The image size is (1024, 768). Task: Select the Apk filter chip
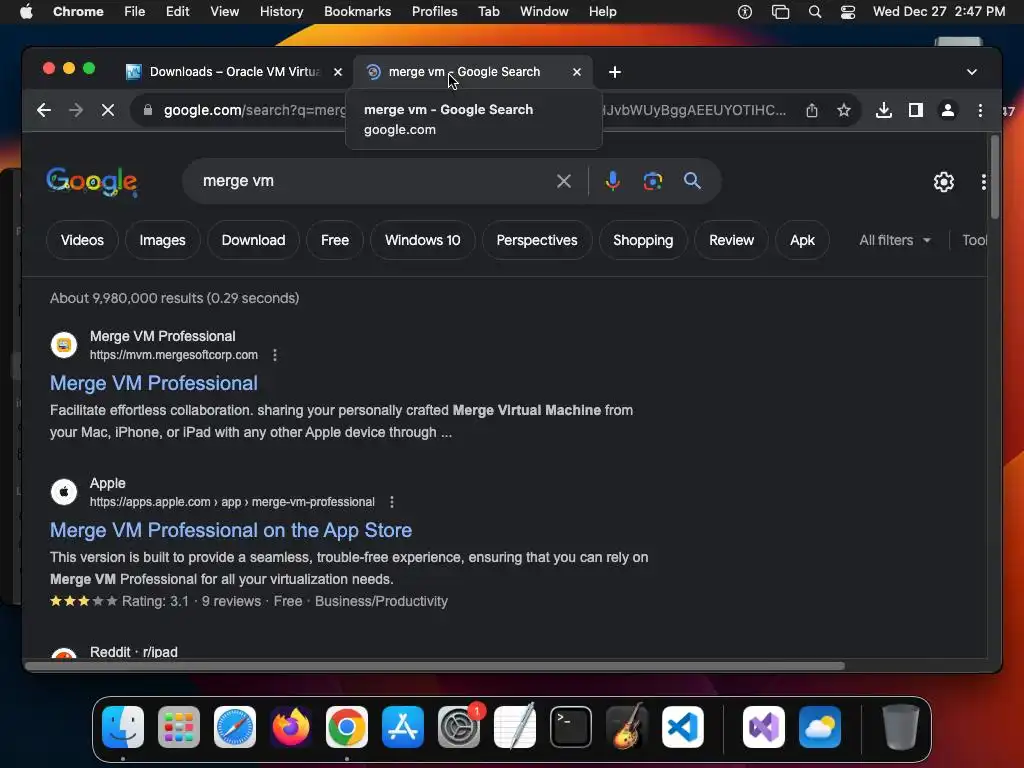tap(802, 240)
